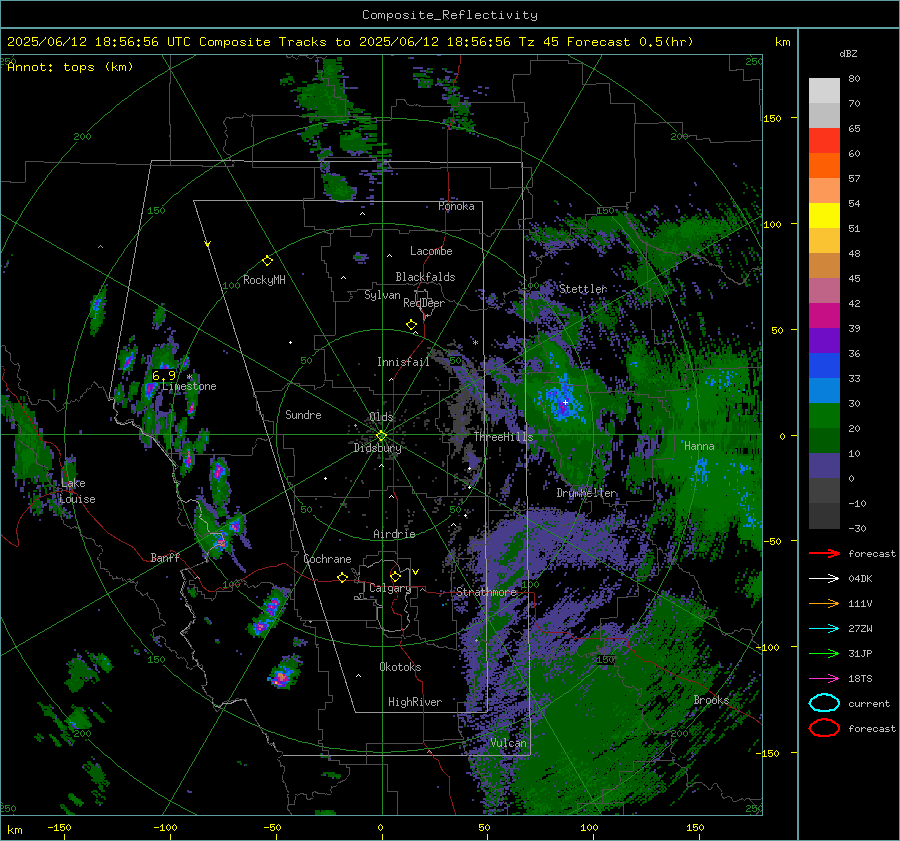Click the Blackfalds label on the map
The width and height of the screenshot is (900, 841).
[x=425, y=277]
